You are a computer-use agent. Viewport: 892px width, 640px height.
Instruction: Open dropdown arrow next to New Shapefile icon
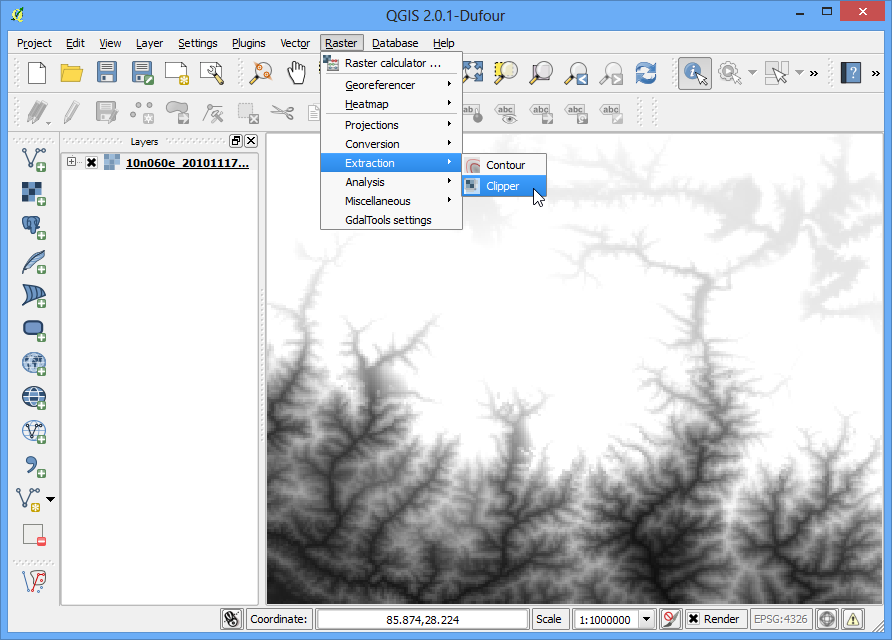pos(51,499)
